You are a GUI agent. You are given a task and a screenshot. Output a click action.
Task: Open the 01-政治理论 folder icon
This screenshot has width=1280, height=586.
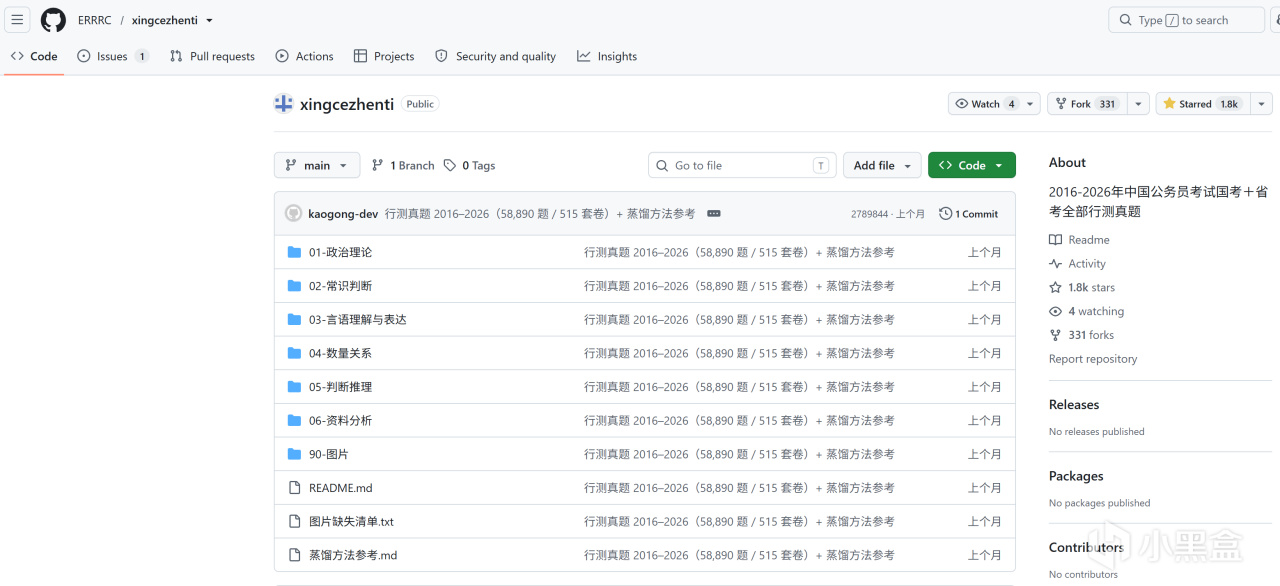click(x=294, y=252)
